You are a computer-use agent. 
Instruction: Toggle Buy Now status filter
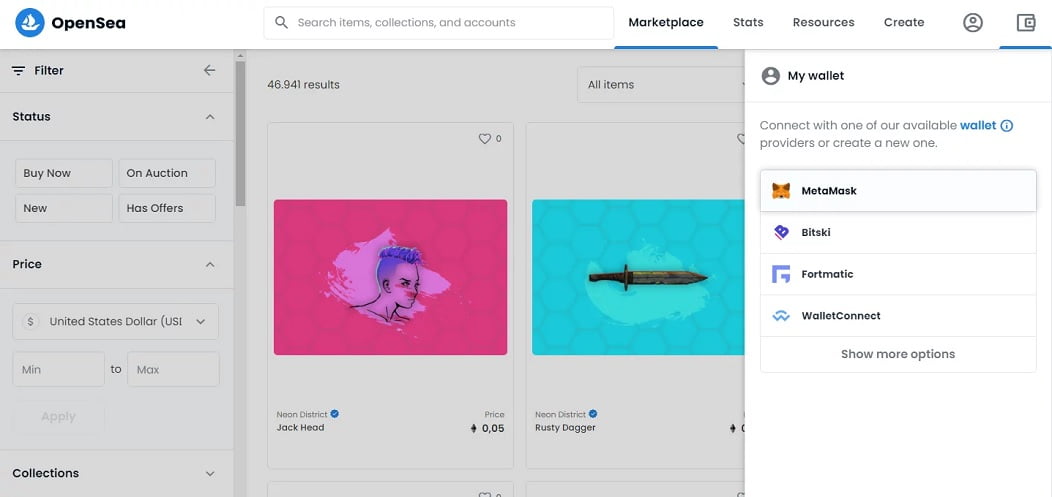64,173
